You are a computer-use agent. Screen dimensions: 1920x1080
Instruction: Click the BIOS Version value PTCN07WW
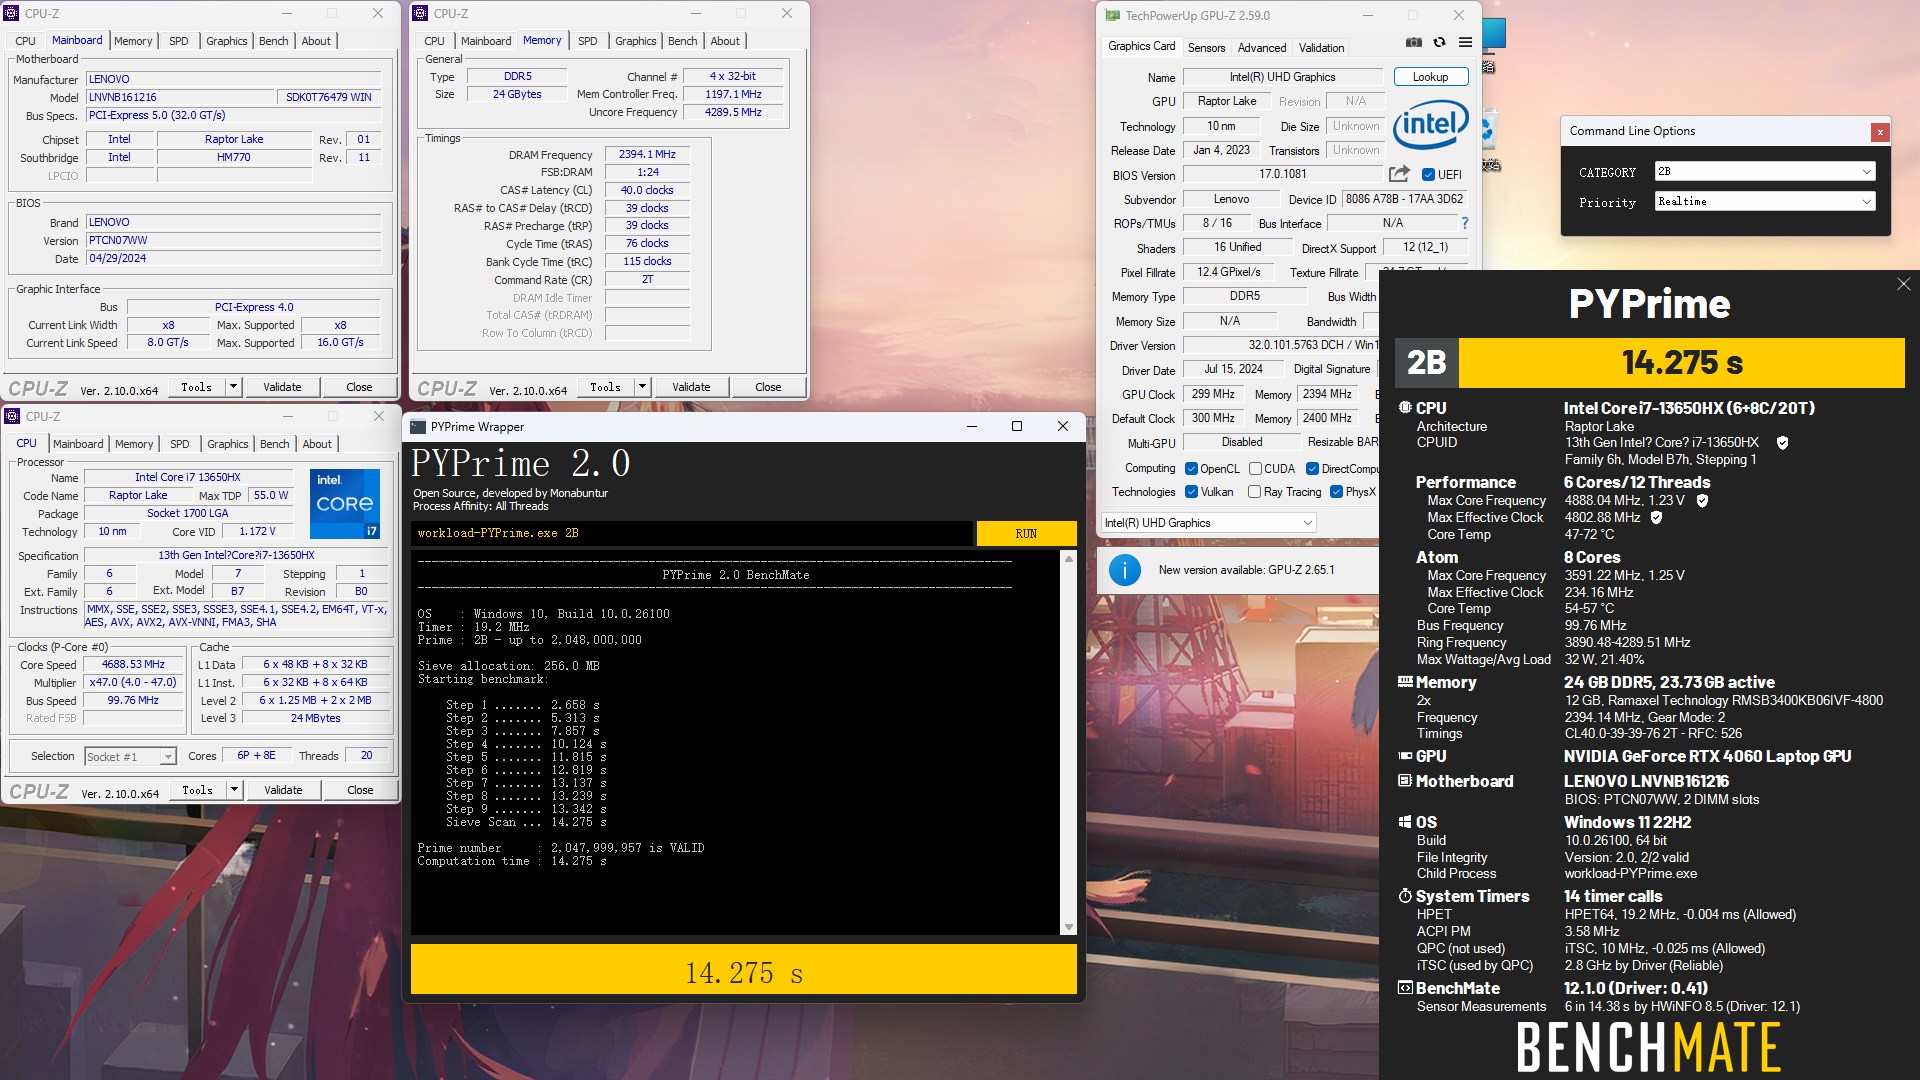coord(233,240)
